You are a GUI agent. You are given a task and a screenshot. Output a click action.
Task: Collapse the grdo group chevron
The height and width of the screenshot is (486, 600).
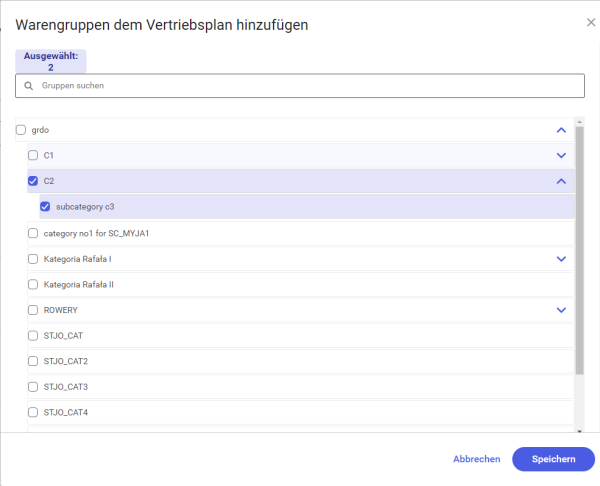561,130
